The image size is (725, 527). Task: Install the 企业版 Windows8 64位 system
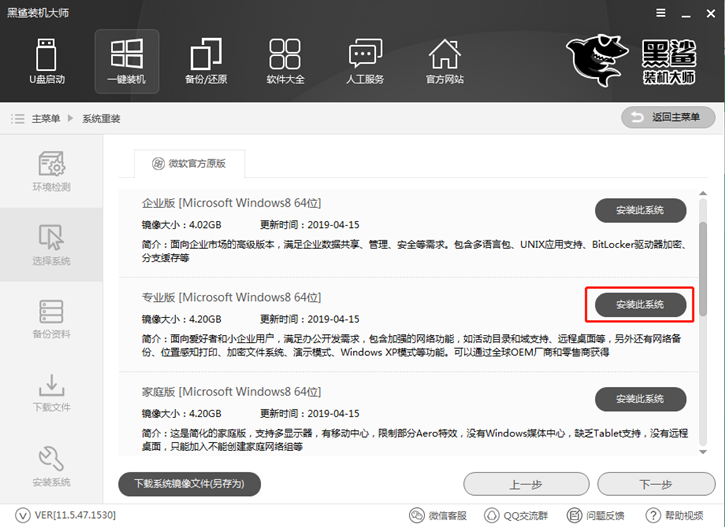[640, 210]
